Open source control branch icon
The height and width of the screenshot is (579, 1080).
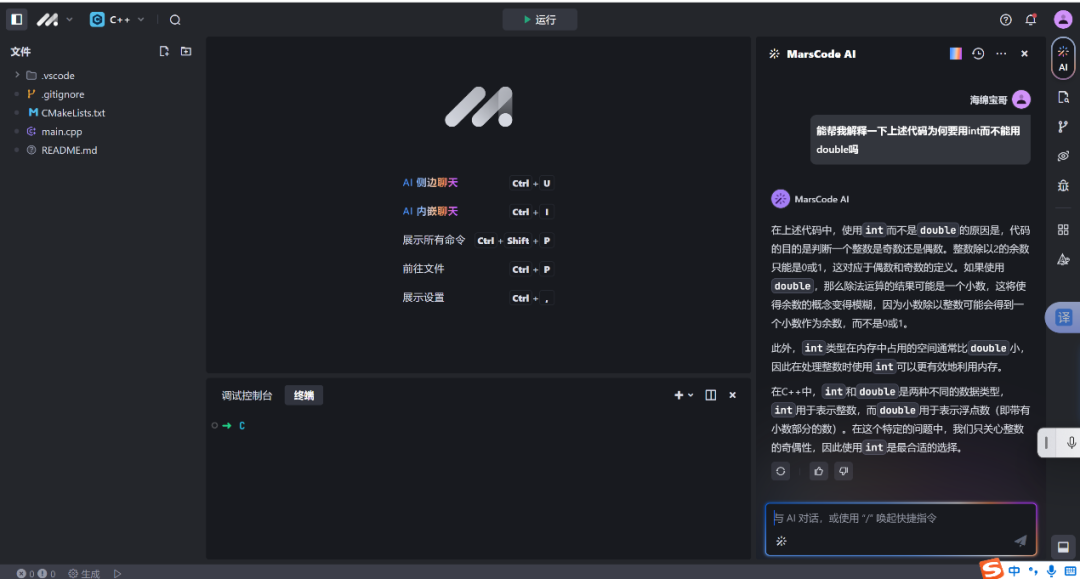[x=1063, y=127]
